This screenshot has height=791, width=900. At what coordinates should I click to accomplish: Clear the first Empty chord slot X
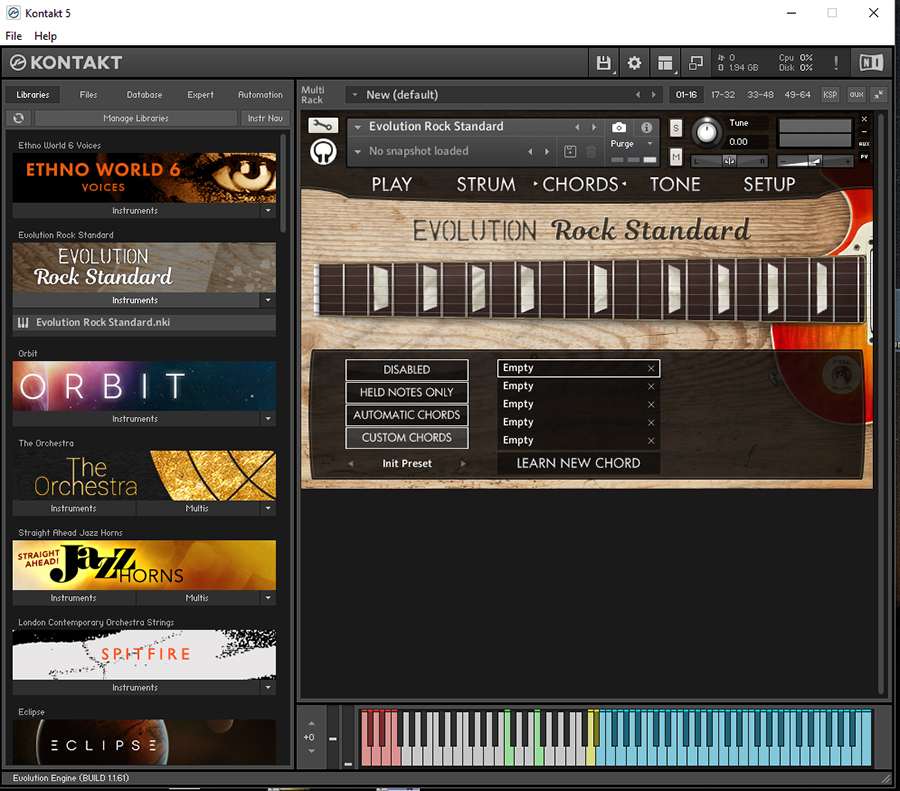[651, 369]
